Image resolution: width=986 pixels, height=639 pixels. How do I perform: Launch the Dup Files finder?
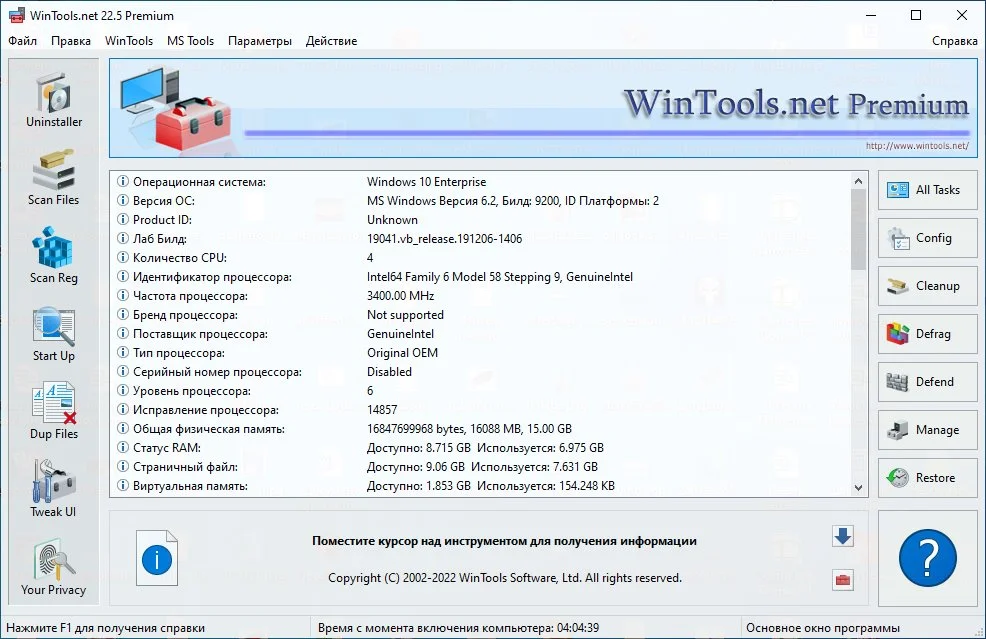pos(53,412)
